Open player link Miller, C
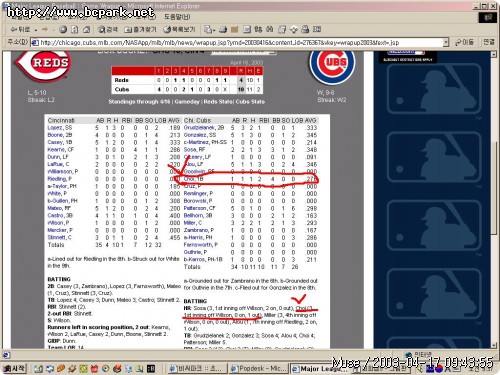Image resolution: width=500 pixels, height=375 pixels. [193, 223]
